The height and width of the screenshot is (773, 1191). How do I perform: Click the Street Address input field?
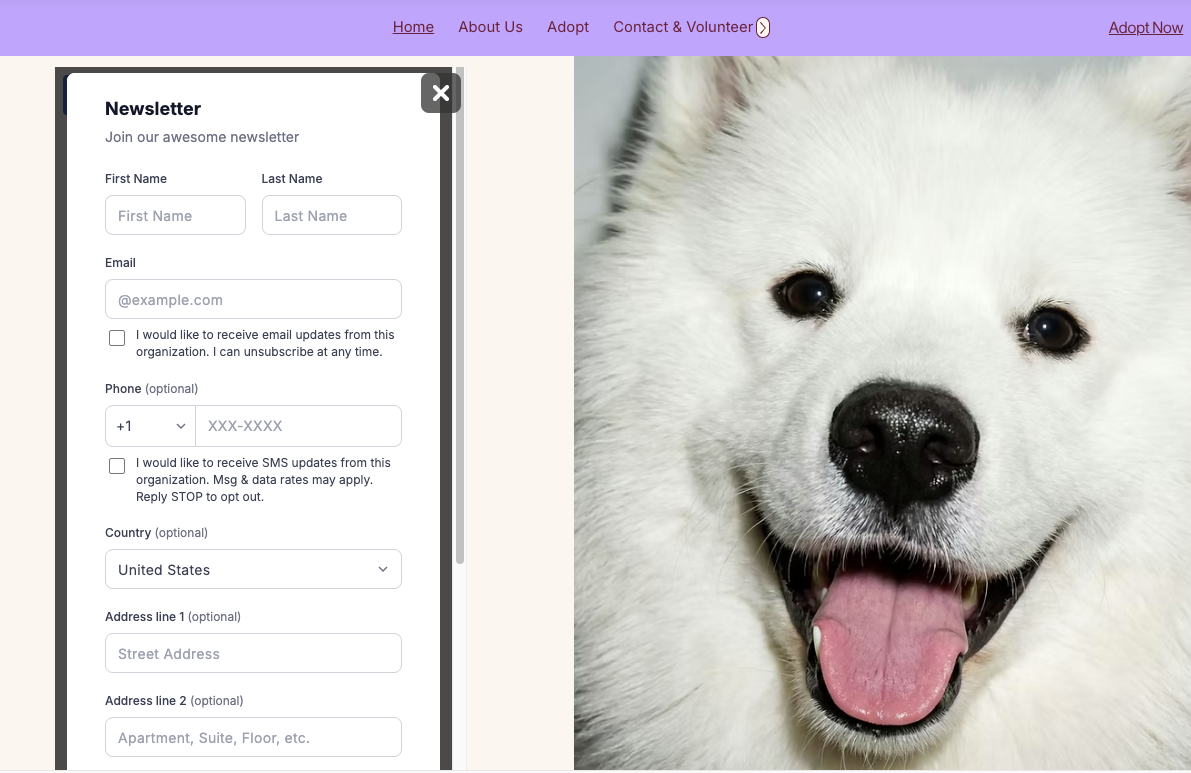(x=254, y=653)
